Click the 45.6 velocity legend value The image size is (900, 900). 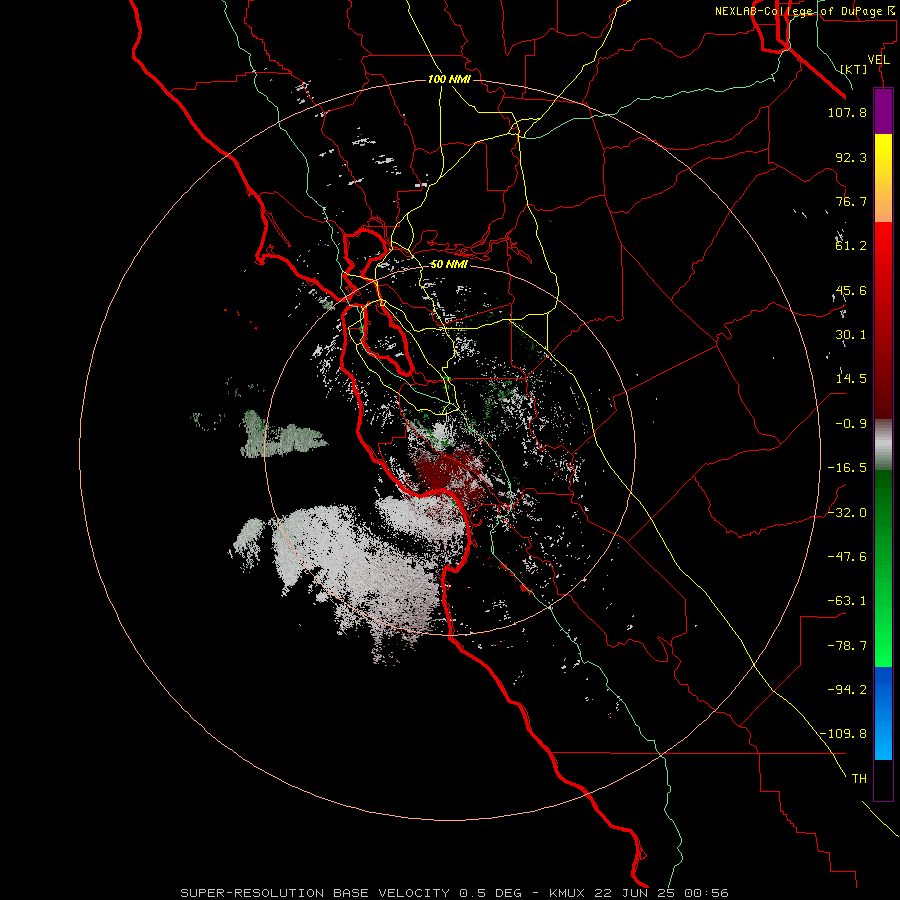851,290
